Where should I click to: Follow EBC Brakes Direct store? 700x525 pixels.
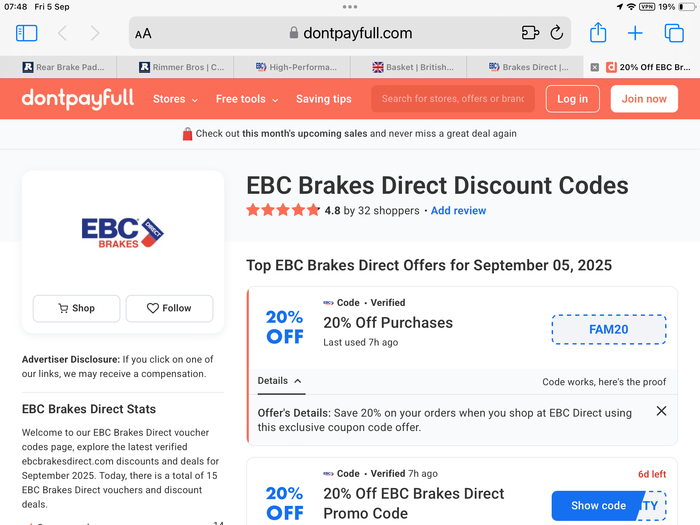(x=169, y=308)
